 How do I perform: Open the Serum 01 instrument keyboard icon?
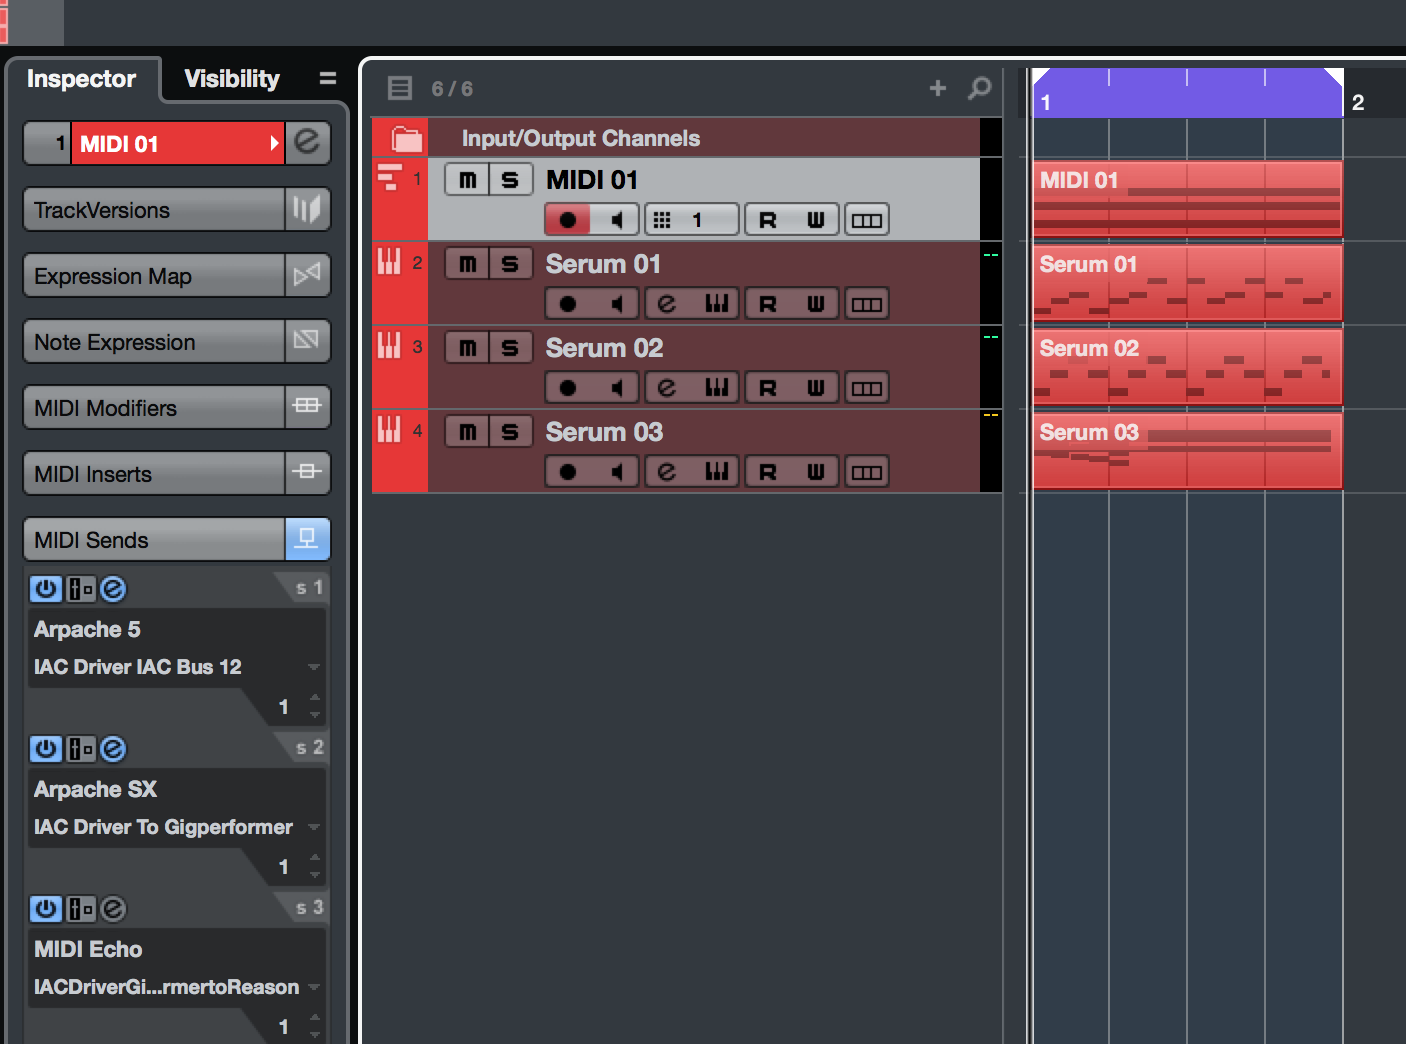coord(716,304)
